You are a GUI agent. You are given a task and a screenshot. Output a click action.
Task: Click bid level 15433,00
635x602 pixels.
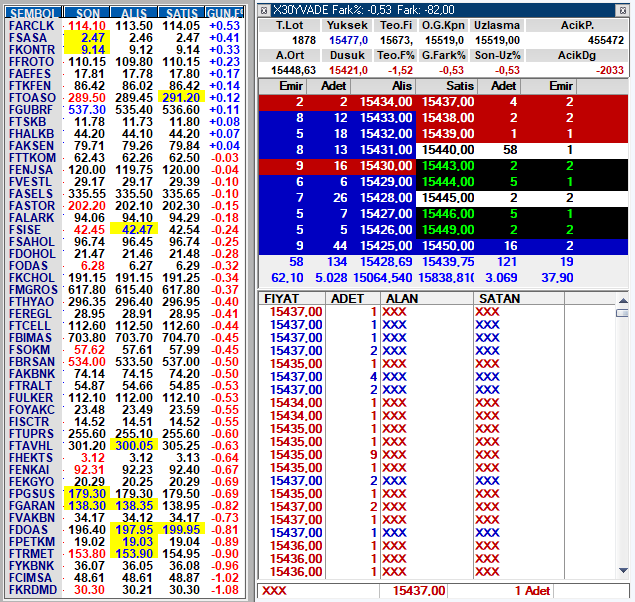pos(386,118)
